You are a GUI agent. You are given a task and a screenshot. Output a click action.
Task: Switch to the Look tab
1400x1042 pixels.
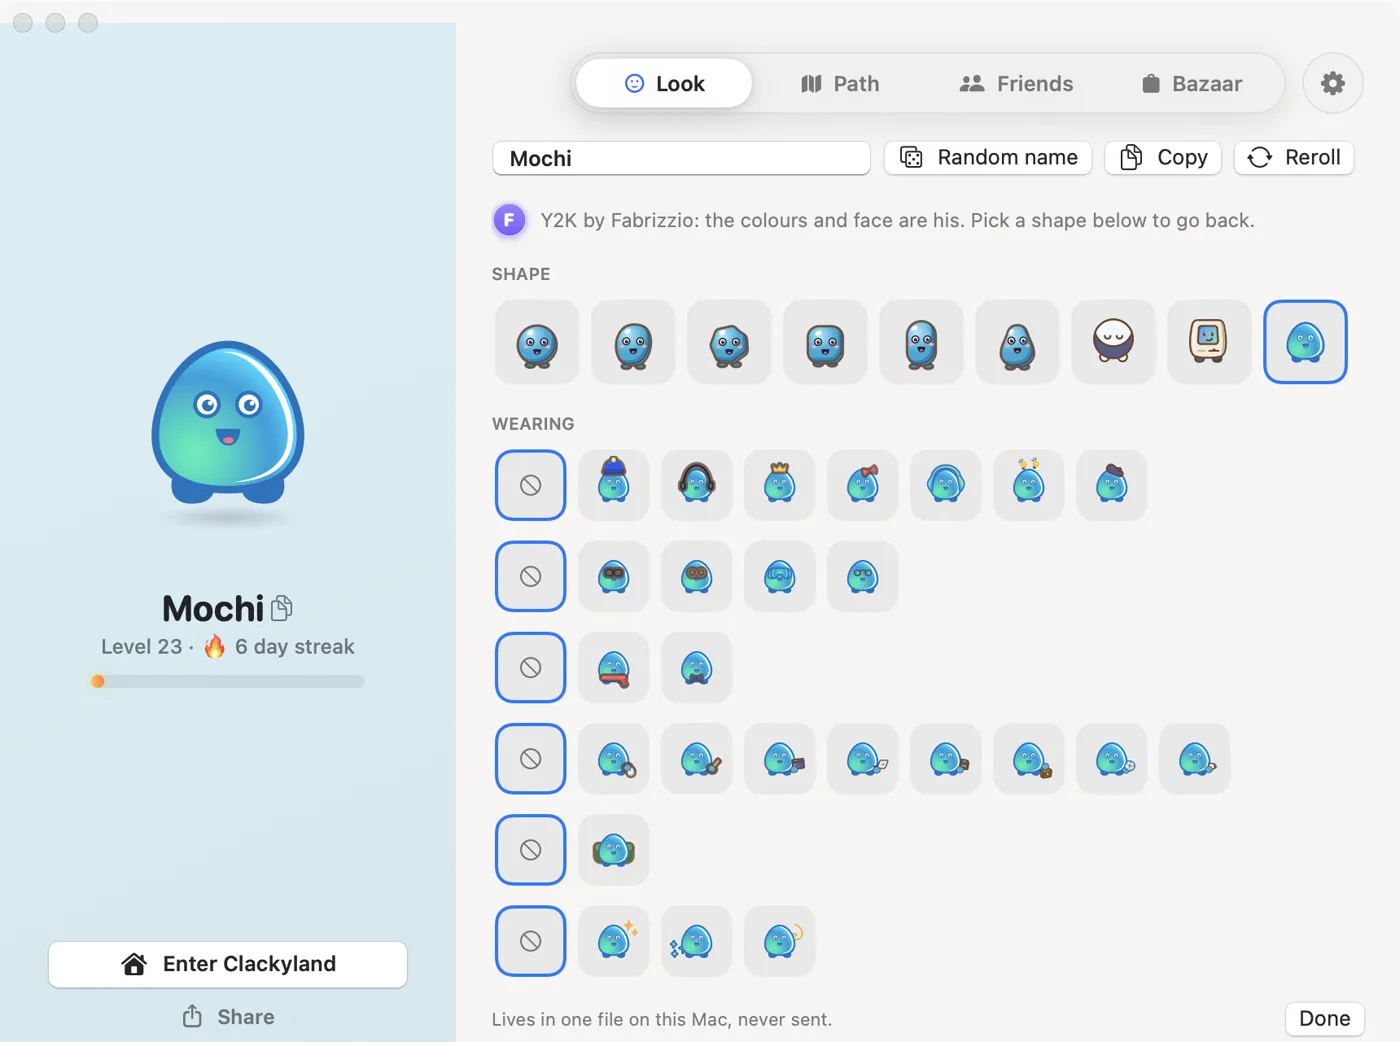point(665,83)
